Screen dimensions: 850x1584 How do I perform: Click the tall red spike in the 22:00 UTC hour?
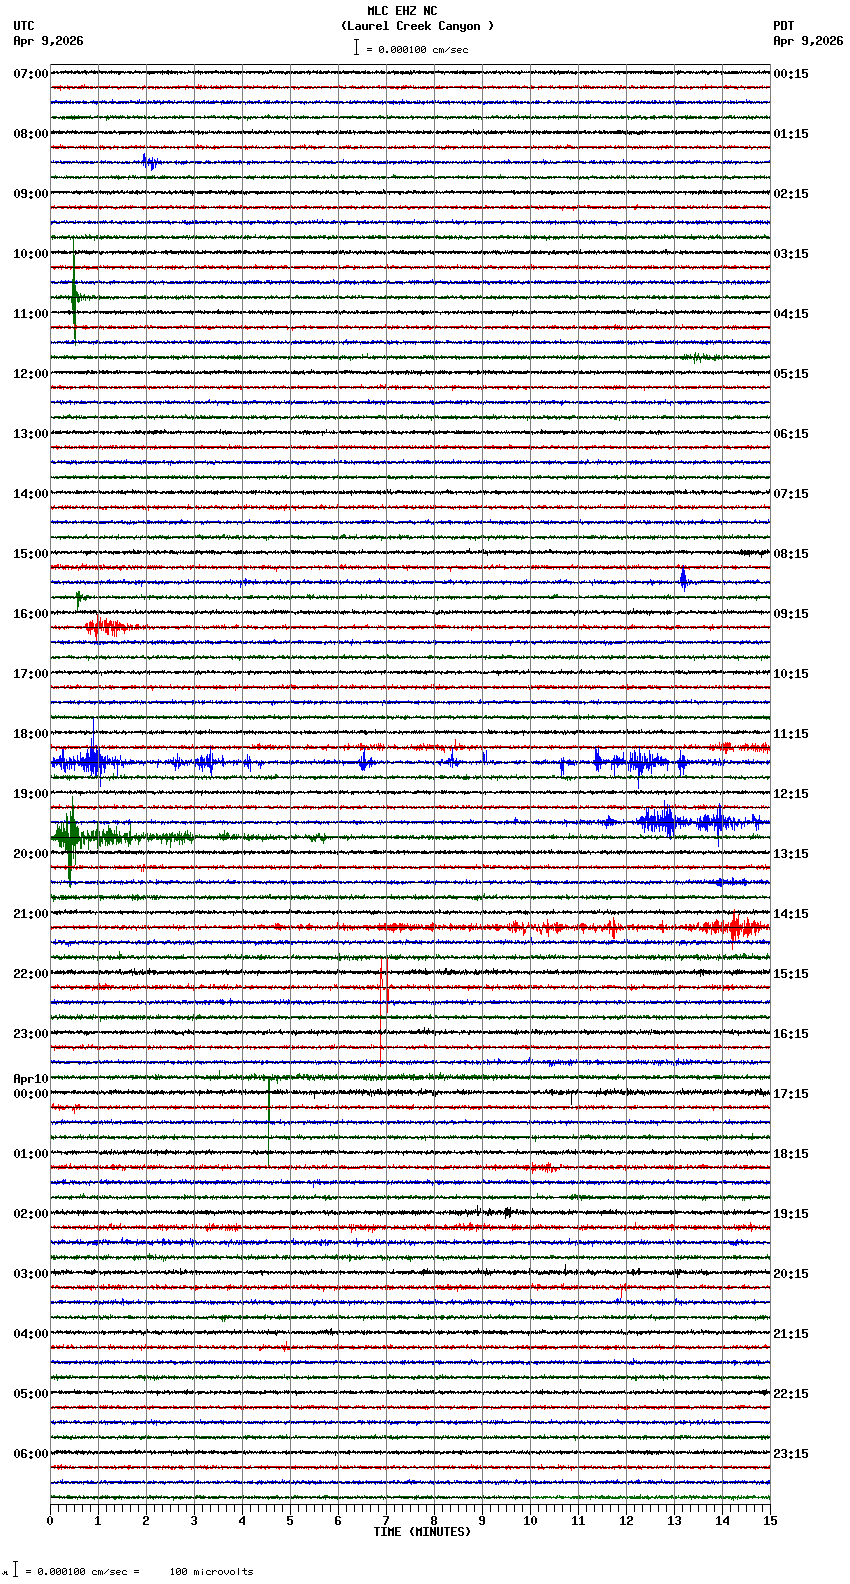pos(382,1010)
